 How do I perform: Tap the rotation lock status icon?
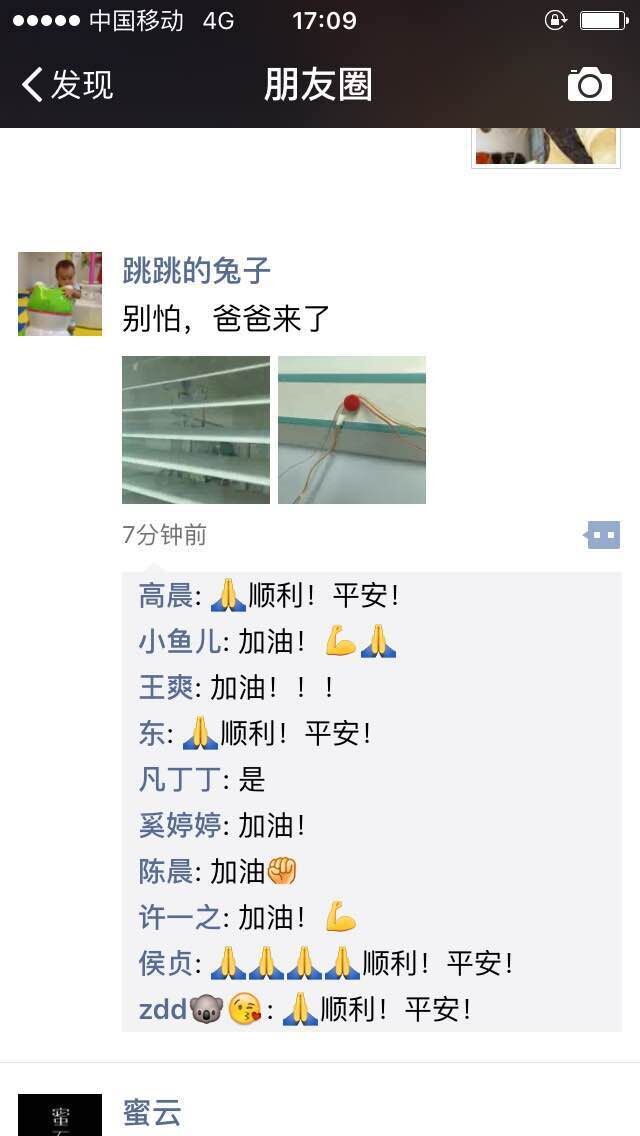click(555, 20)
